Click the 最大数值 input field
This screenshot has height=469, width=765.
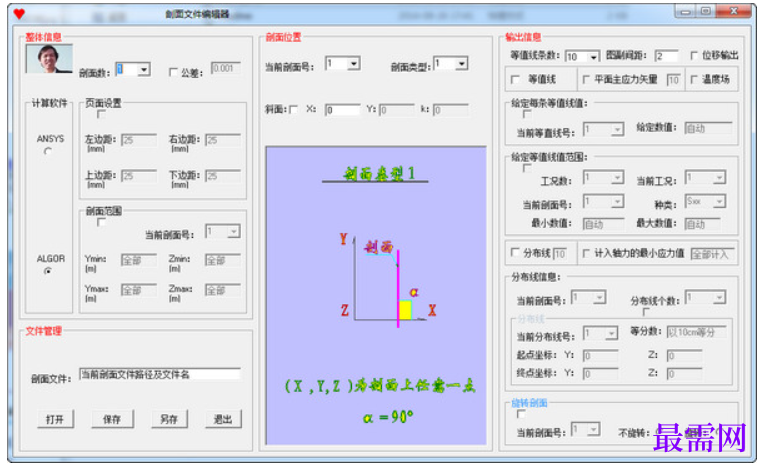pyautogui.click(x=703, y=224)
